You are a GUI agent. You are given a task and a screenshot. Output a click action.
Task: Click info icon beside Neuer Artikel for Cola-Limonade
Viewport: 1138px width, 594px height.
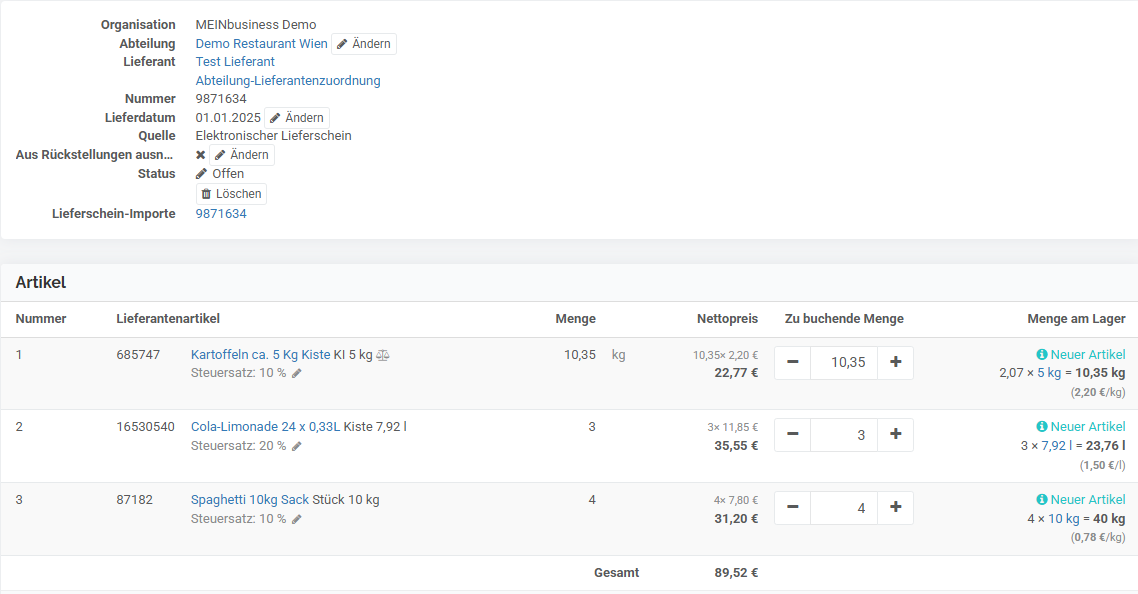(x=1042, y=427)
